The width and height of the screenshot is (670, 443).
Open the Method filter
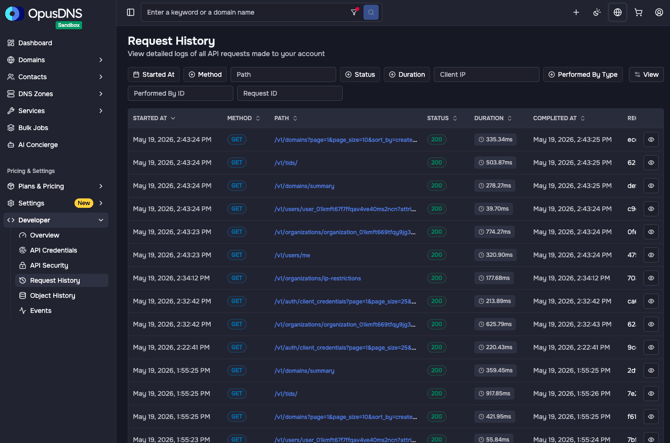(x=205, y=74)
